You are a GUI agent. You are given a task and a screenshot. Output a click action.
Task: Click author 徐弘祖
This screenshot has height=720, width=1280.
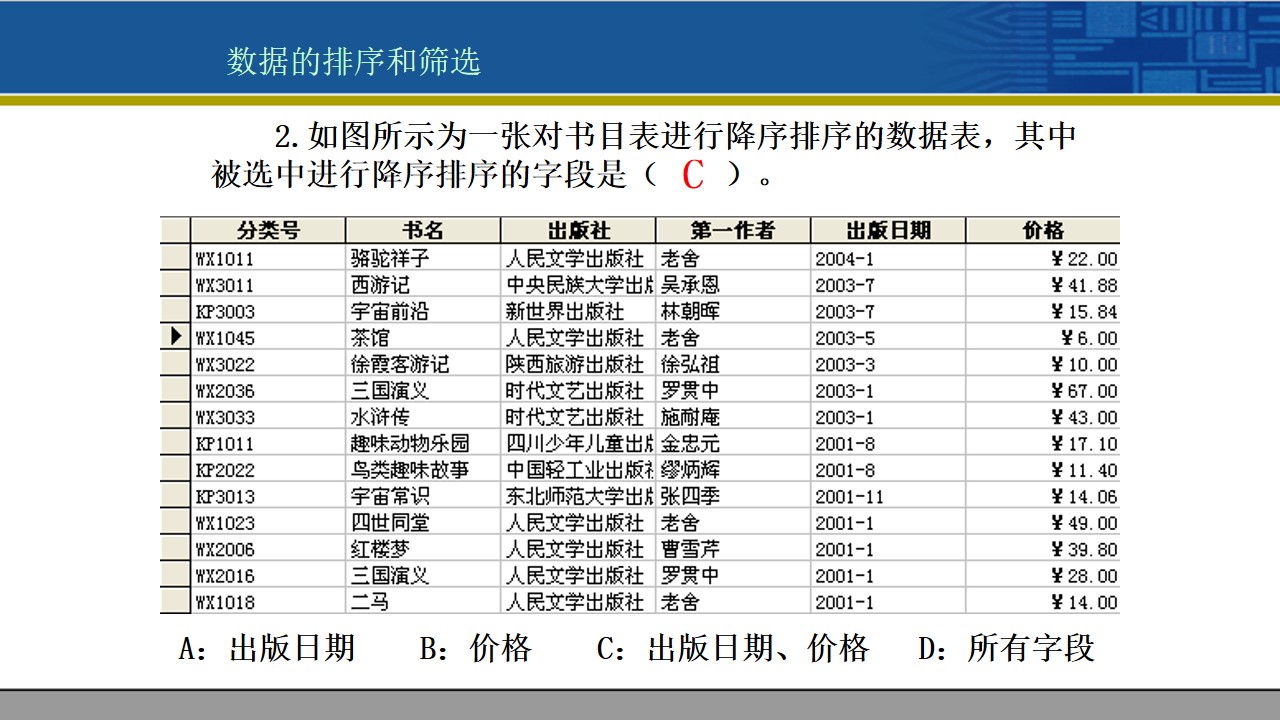(690, 364)
